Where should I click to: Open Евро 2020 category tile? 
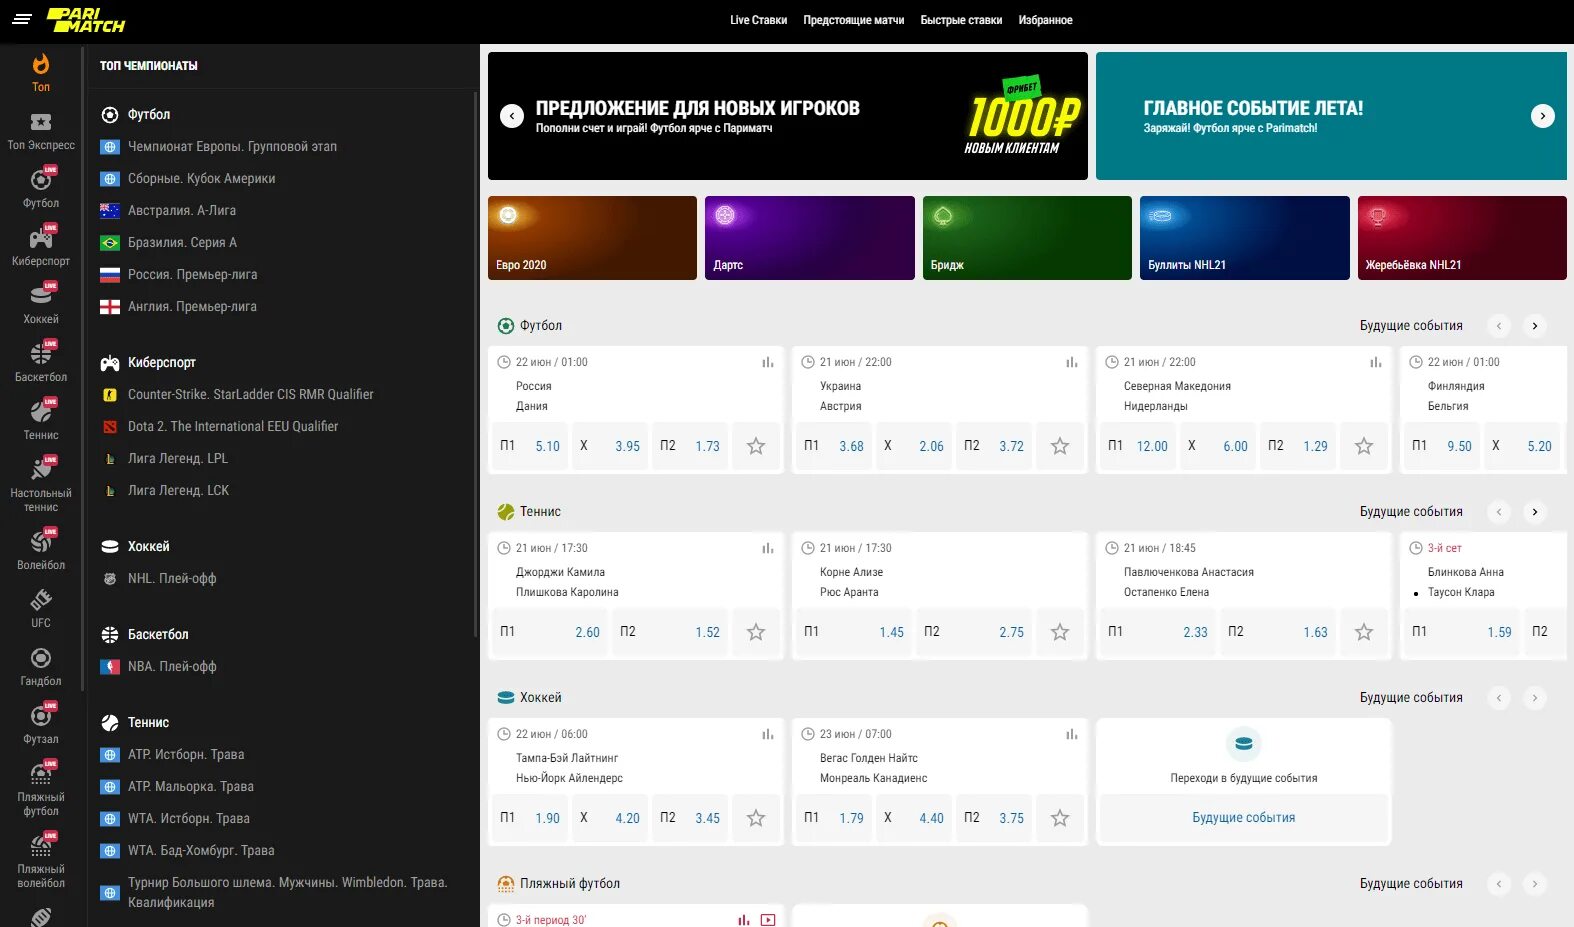pos(592,238)
